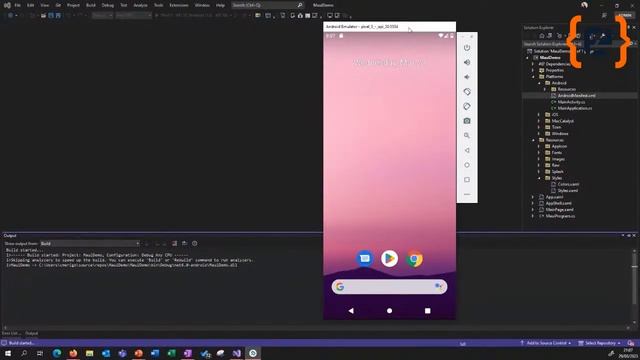Open Microsoft Edge from taskbar
The image size is (640, 360).
click(57, 353)
